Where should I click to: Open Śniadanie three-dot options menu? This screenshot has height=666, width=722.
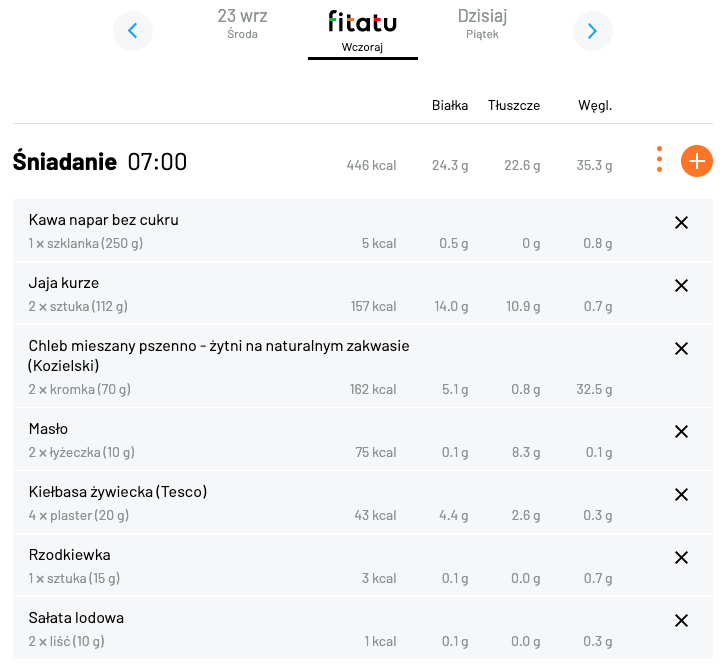[x=659, y=159]
